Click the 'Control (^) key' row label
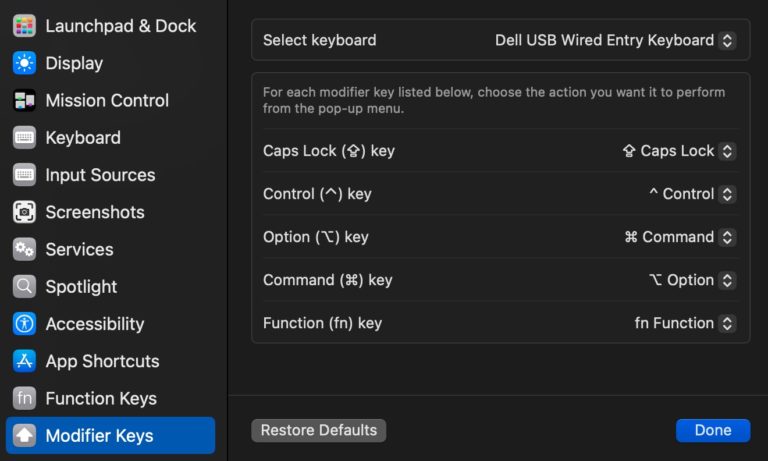Viewport: 768px width, 461px height. pyautogui.click(x=317, y=194)
